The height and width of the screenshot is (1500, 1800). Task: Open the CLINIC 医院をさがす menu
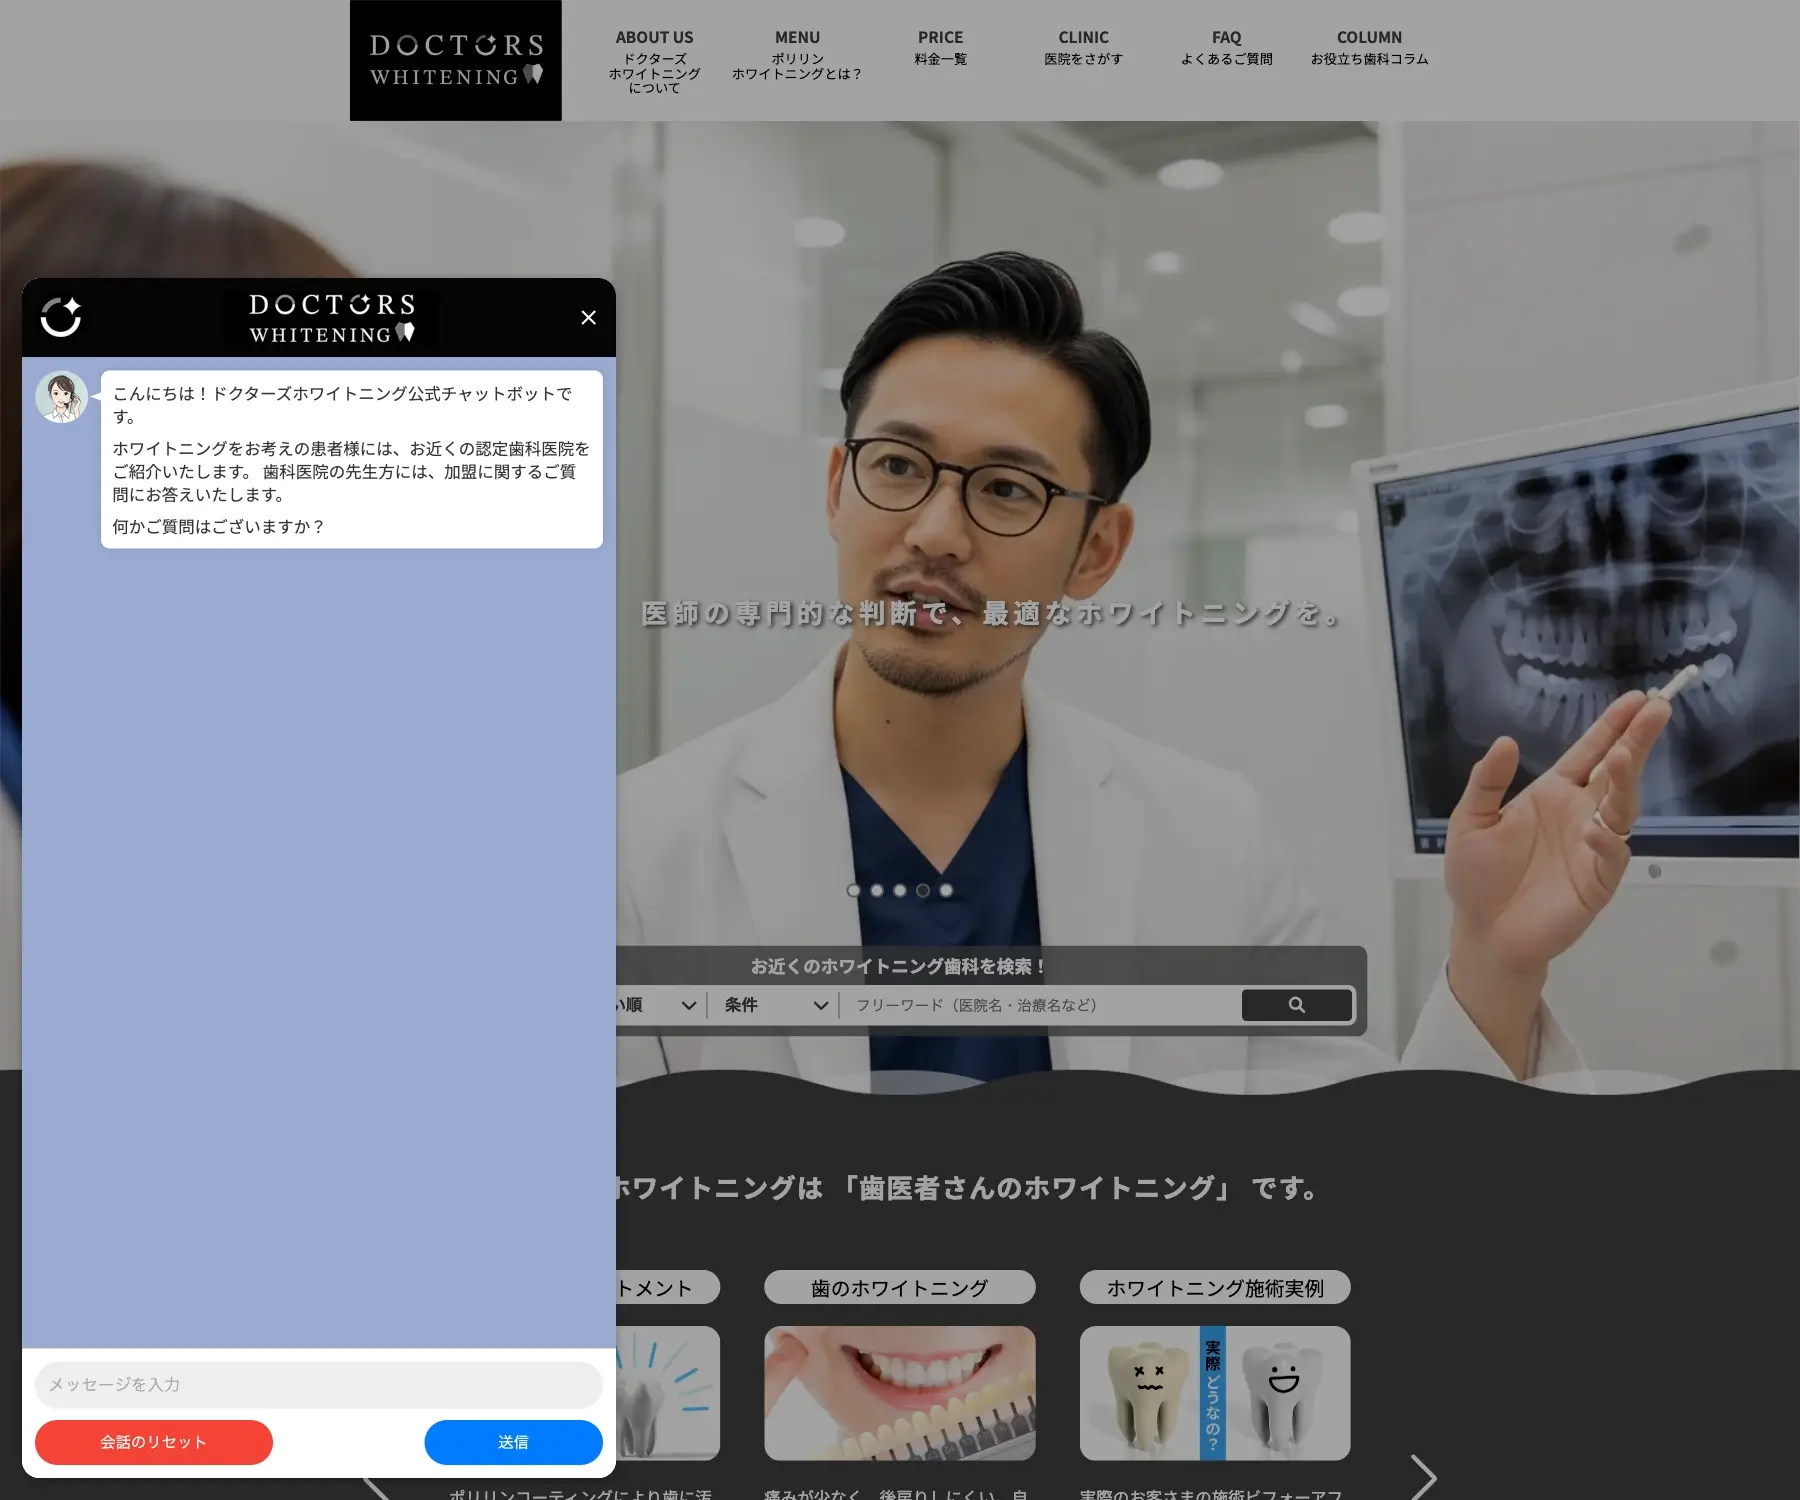pos(1083,48)
